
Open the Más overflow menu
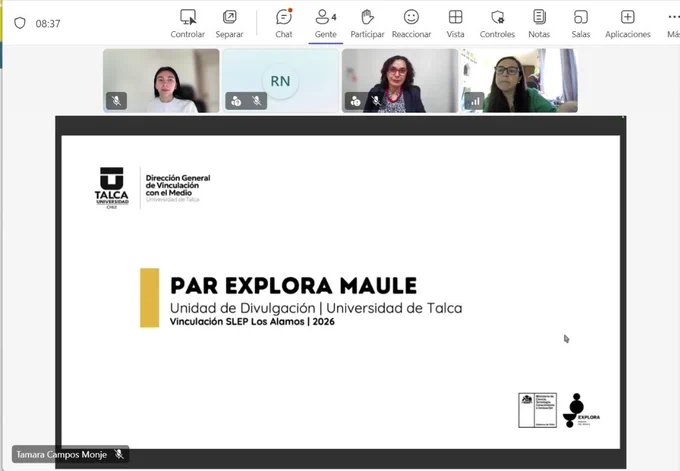click(673, 24)
